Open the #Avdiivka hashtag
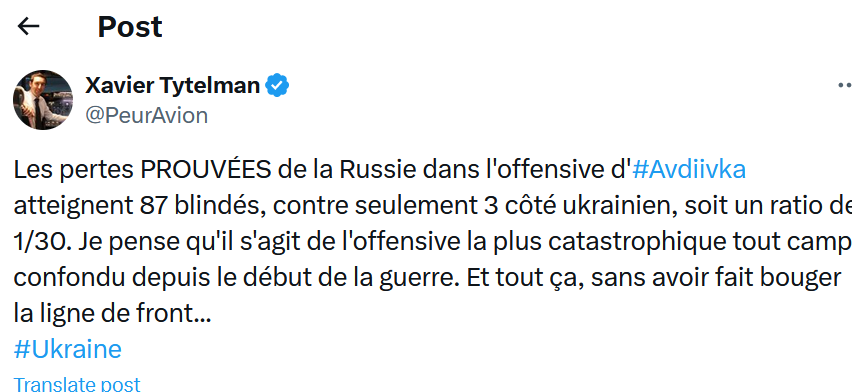 point(689,170)
